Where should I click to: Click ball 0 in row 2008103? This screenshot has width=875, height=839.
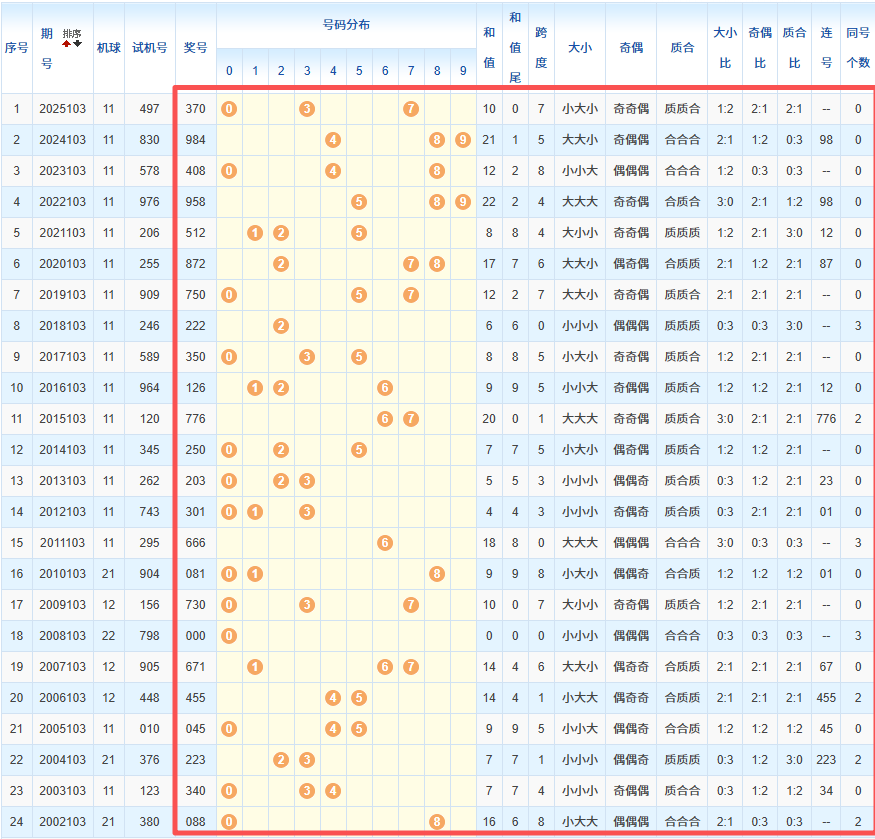click(x=229, y=636)
